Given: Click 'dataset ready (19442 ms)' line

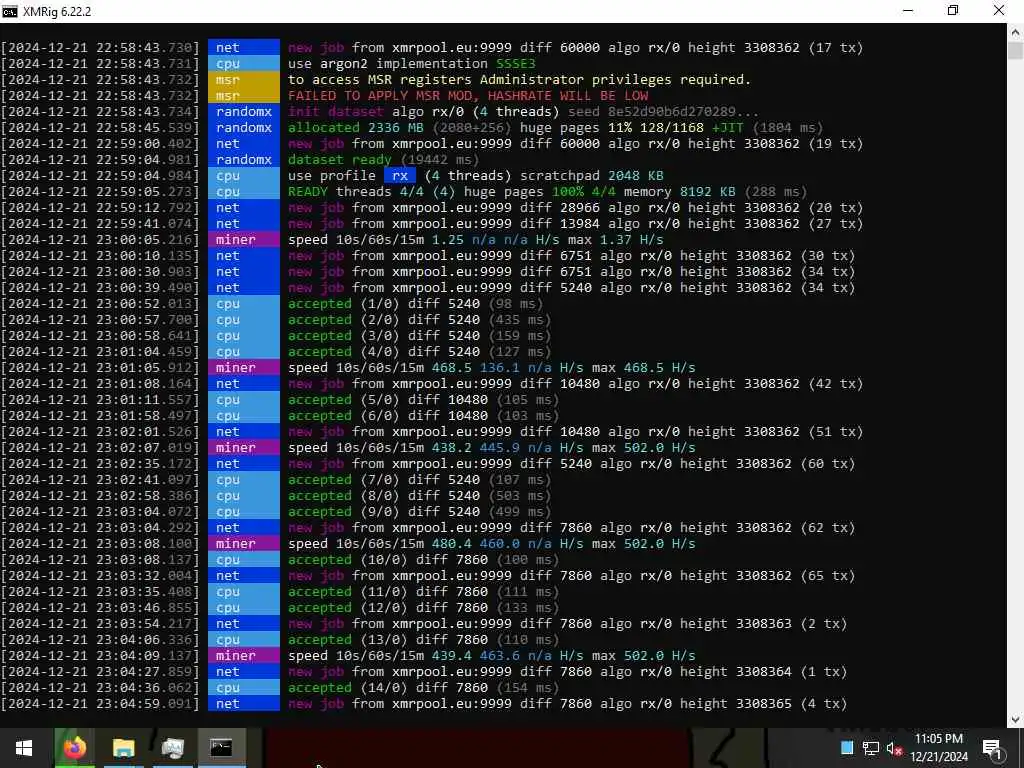Looking at the screenshot, I should point(383,159).
